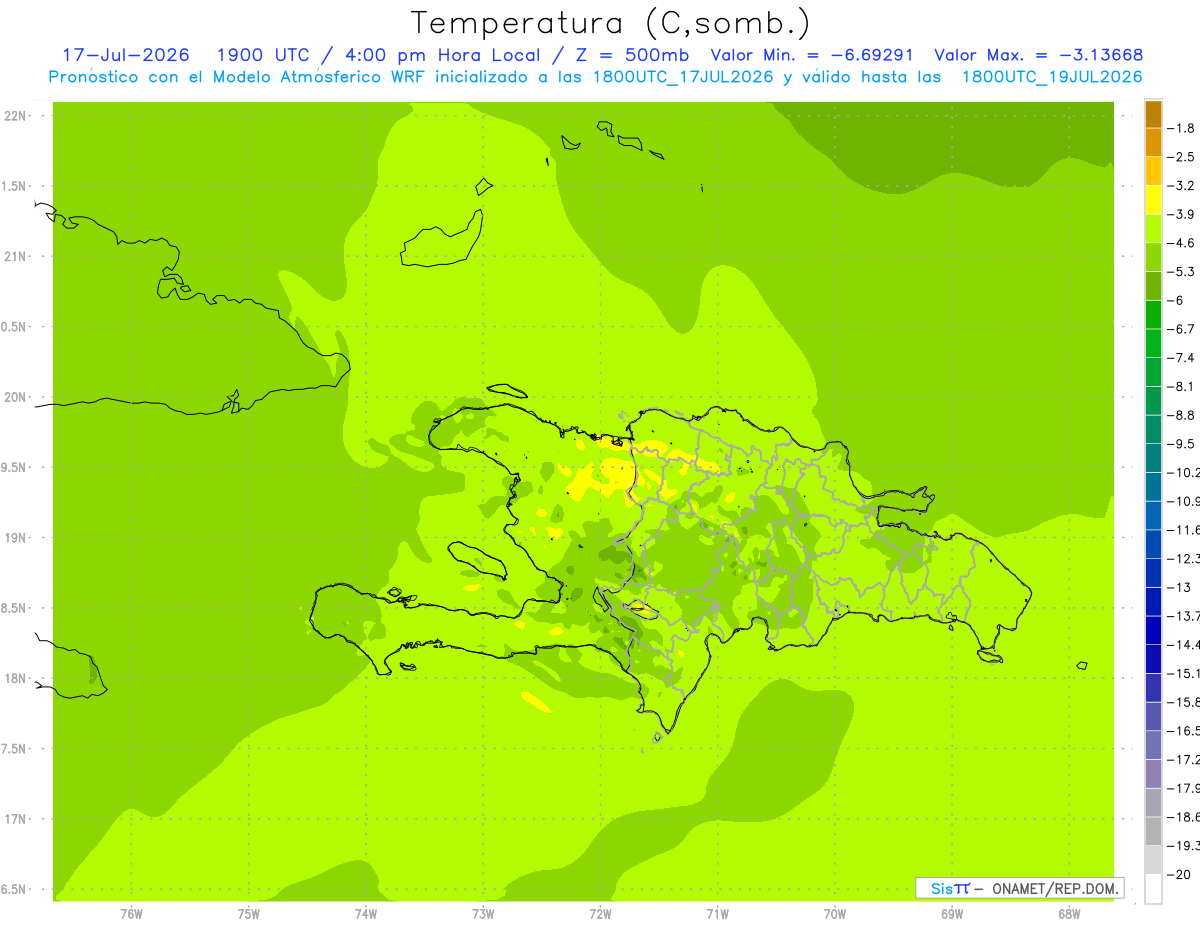Pick the yellow legend swatch between -3.2 and -3.9
This screenshot has width=1200, height=927.
point(1153,200)
